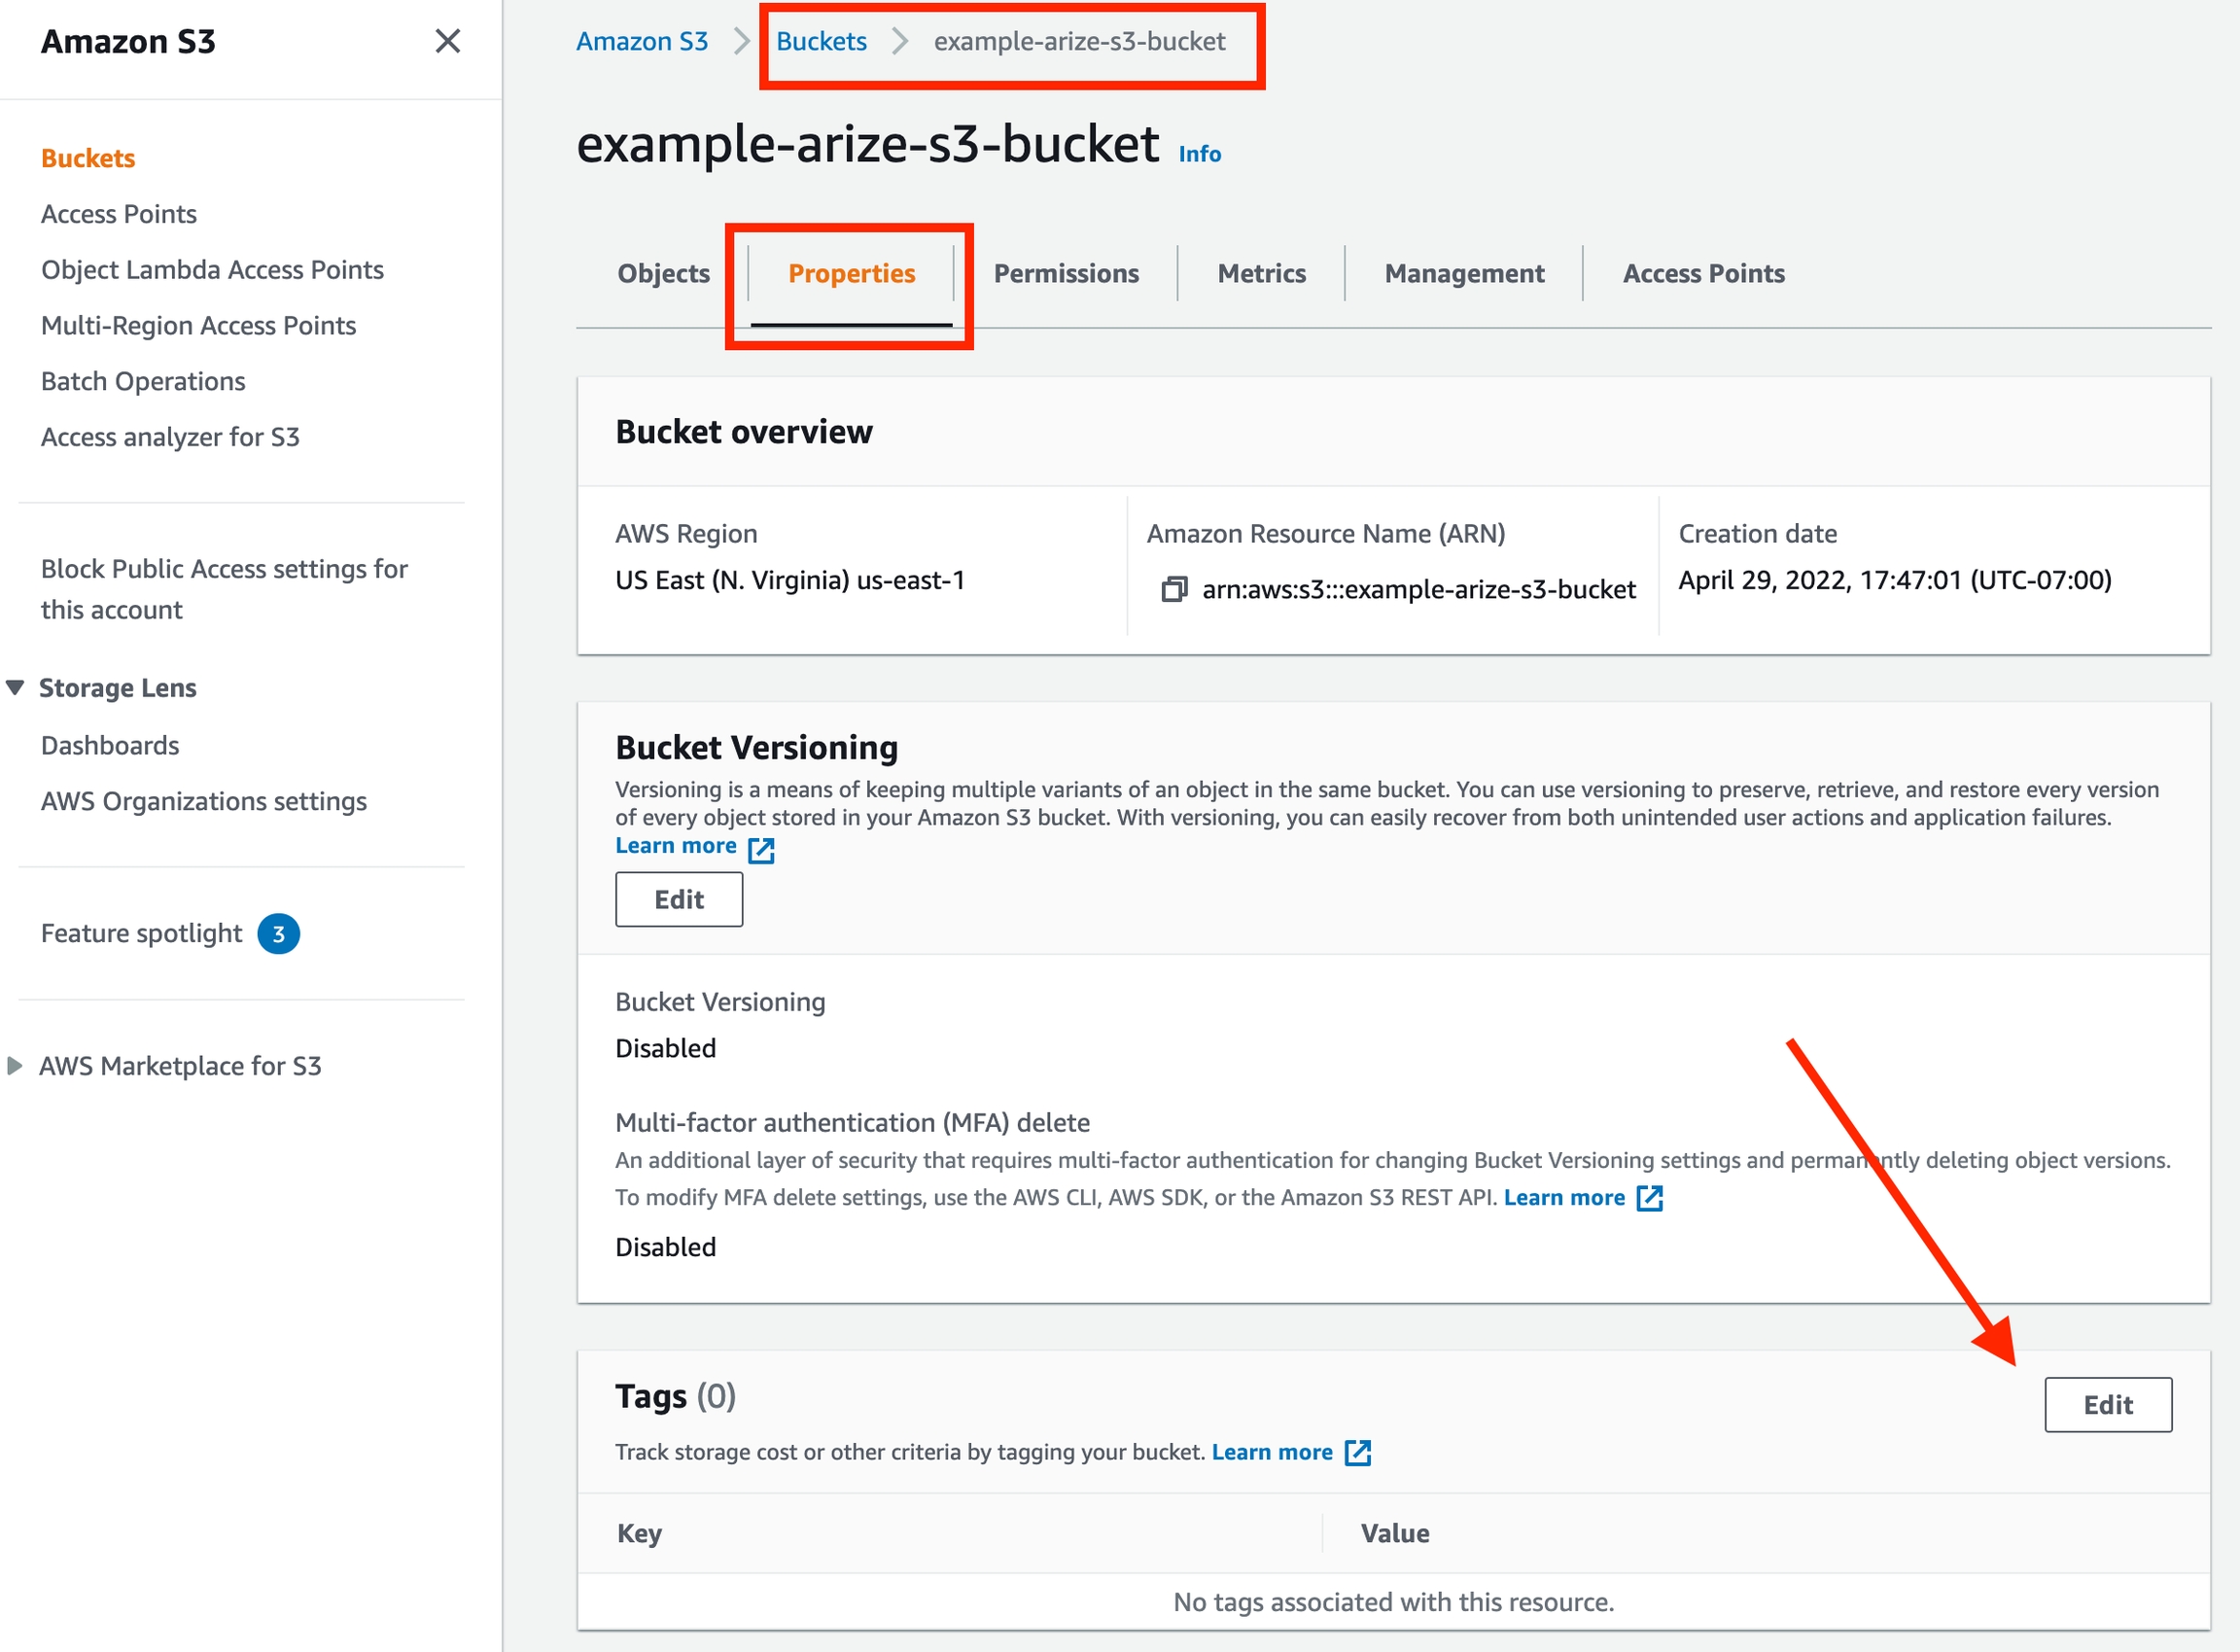Screen dimensions: 2240x1652
Task: Click external link icon beside MFA Learn more
Action: coord(1649,1198)
